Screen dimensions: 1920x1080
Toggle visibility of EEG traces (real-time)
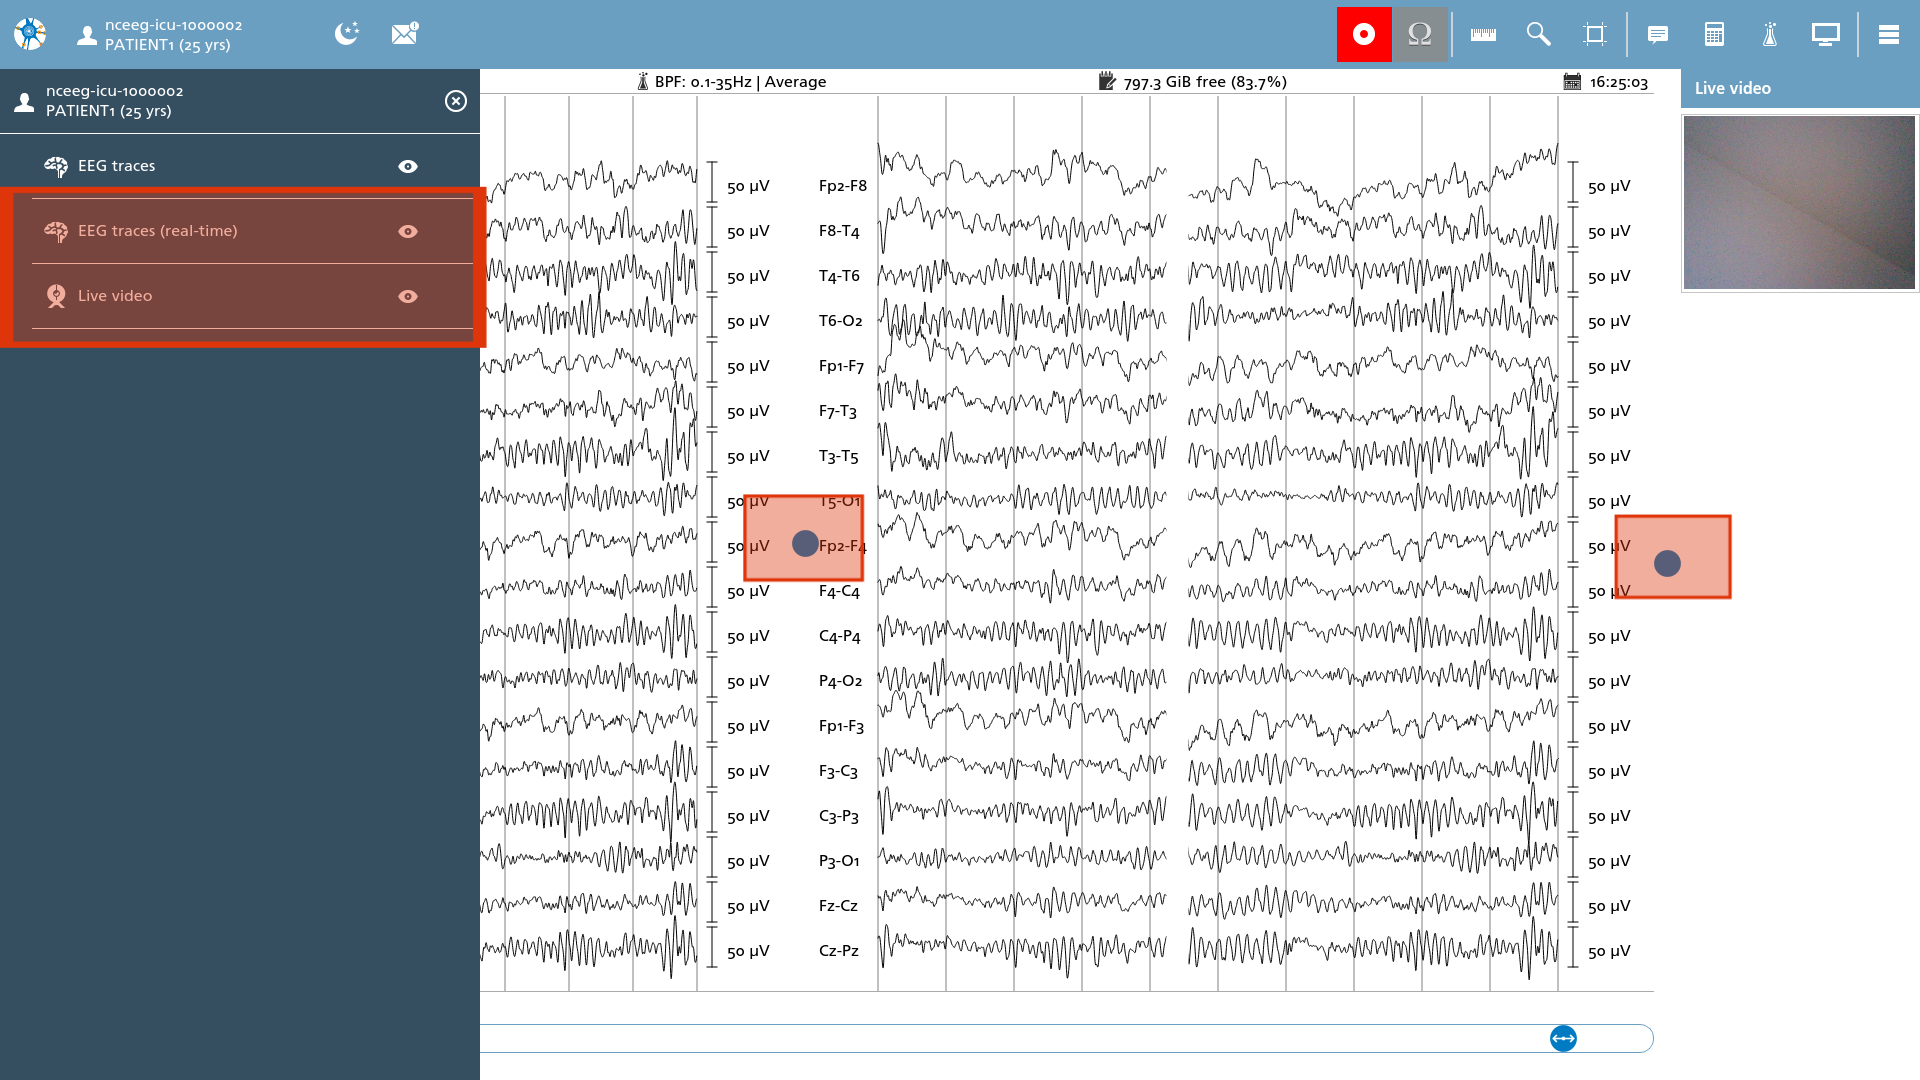coord(408,231)
